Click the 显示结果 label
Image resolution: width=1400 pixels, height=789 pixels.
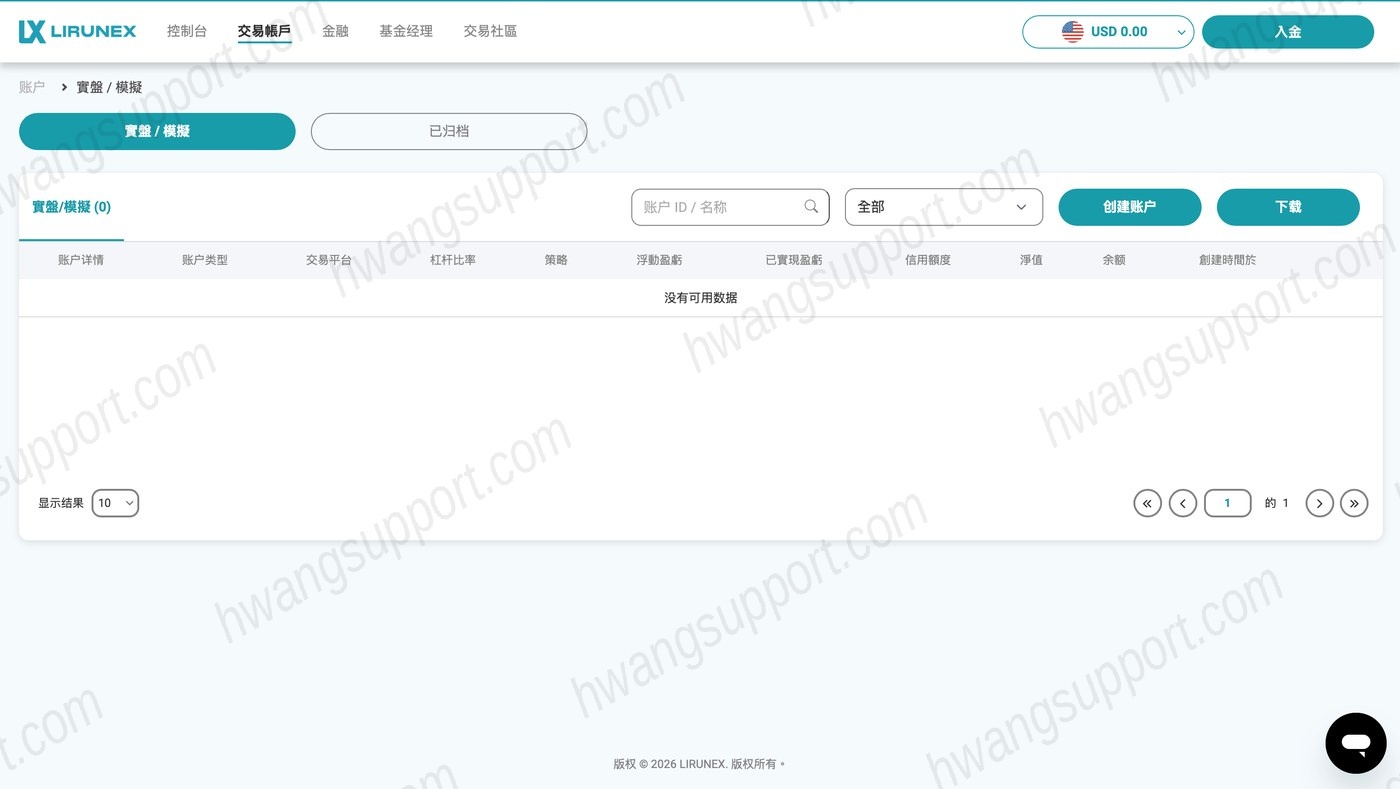pos(61,503)
